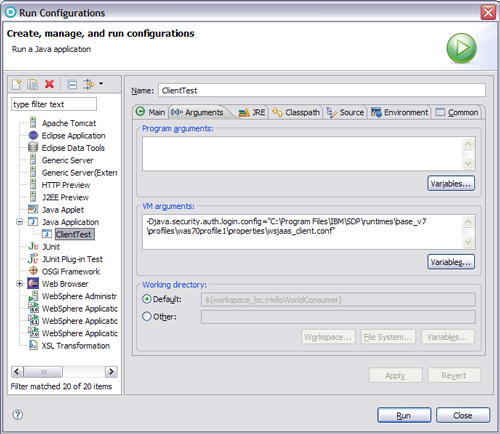
Task: Click the Run button
Action: point(404,415)
